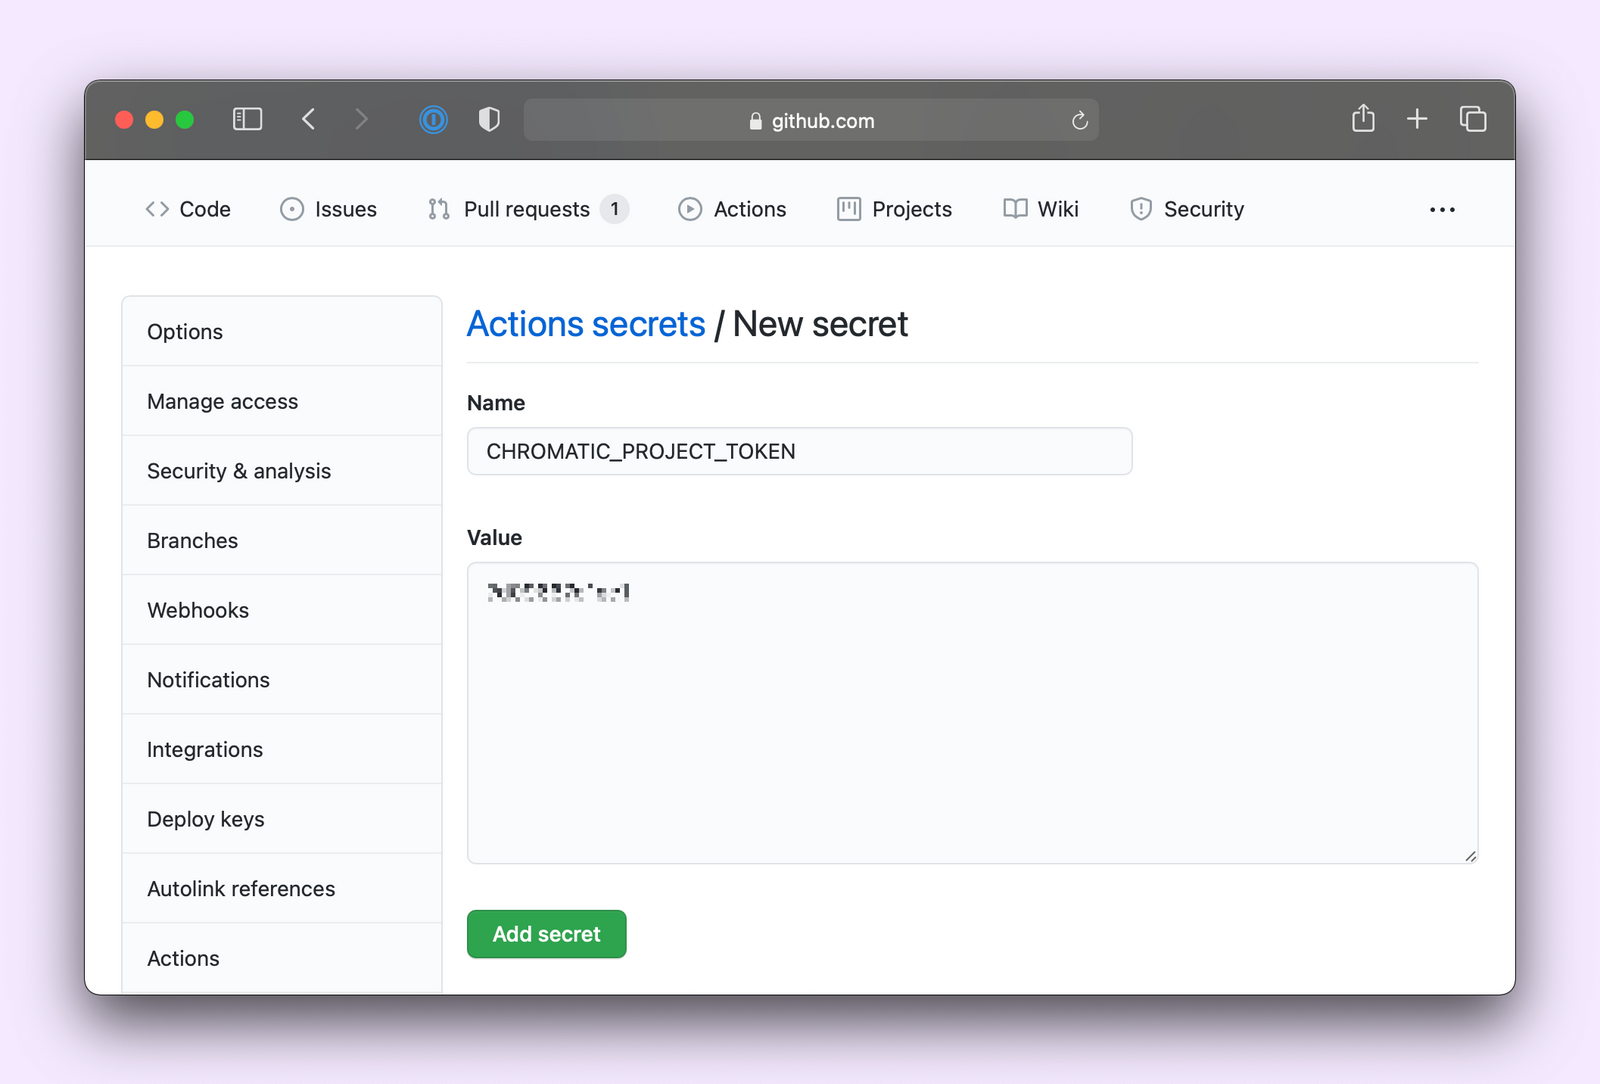Screen dimensions: 1600x1084
Task: Open the Webhooks settings section
Action: 197,610
